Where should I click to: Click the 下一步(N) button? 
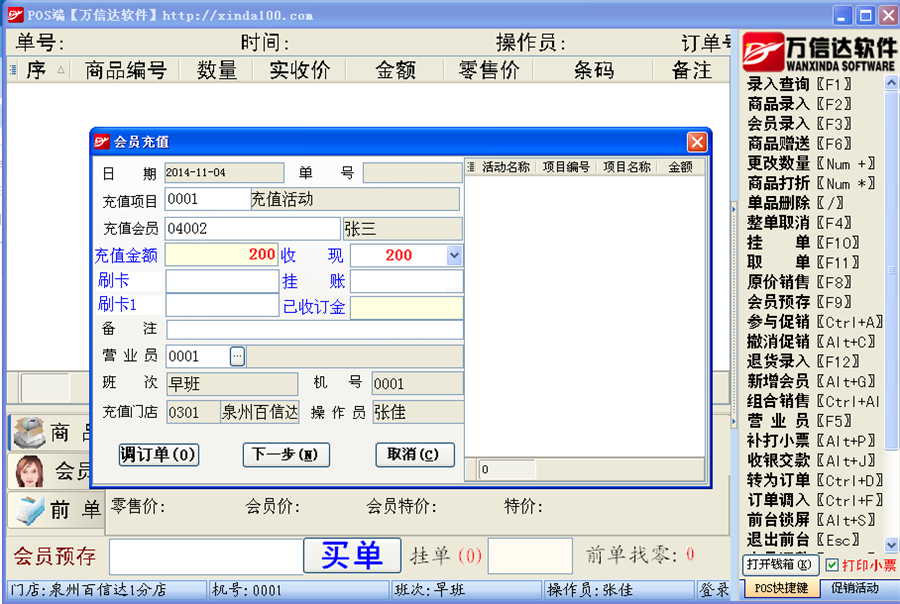[x=286, y=455]
